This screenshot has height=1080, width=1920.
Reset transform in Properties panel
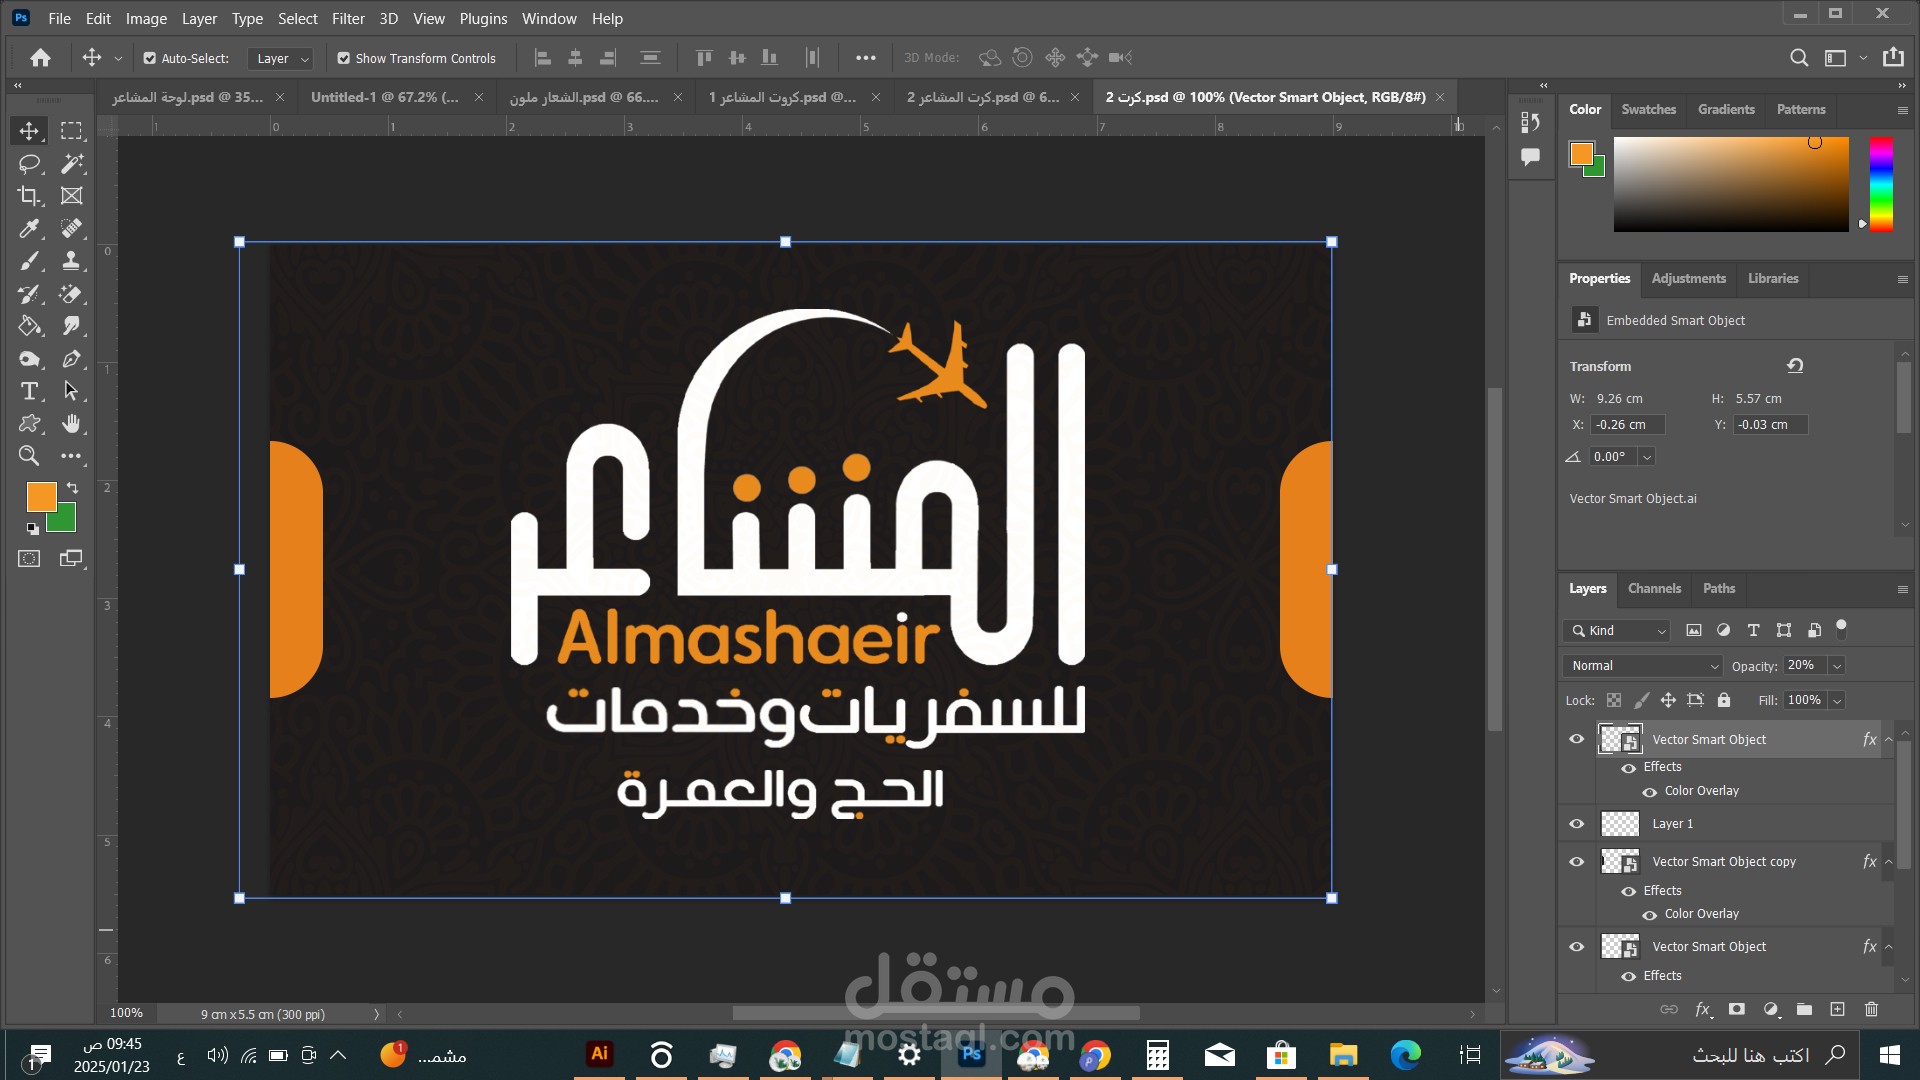pos(1795,366)
